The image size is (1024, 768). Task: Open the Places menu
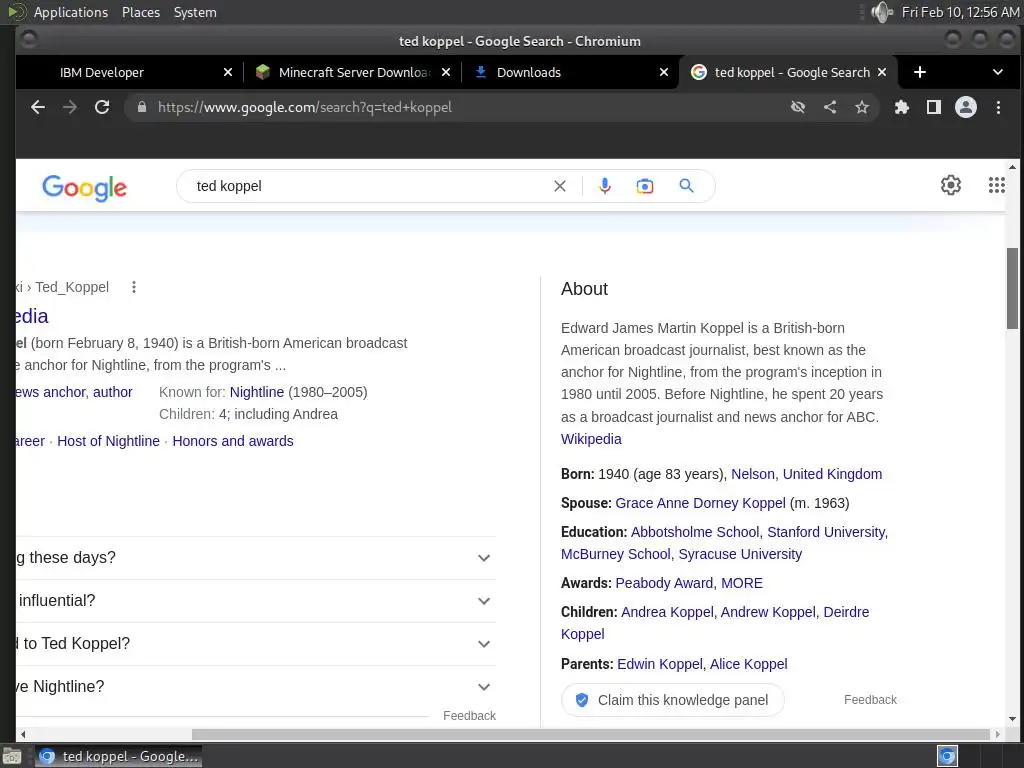pos(140,12)
